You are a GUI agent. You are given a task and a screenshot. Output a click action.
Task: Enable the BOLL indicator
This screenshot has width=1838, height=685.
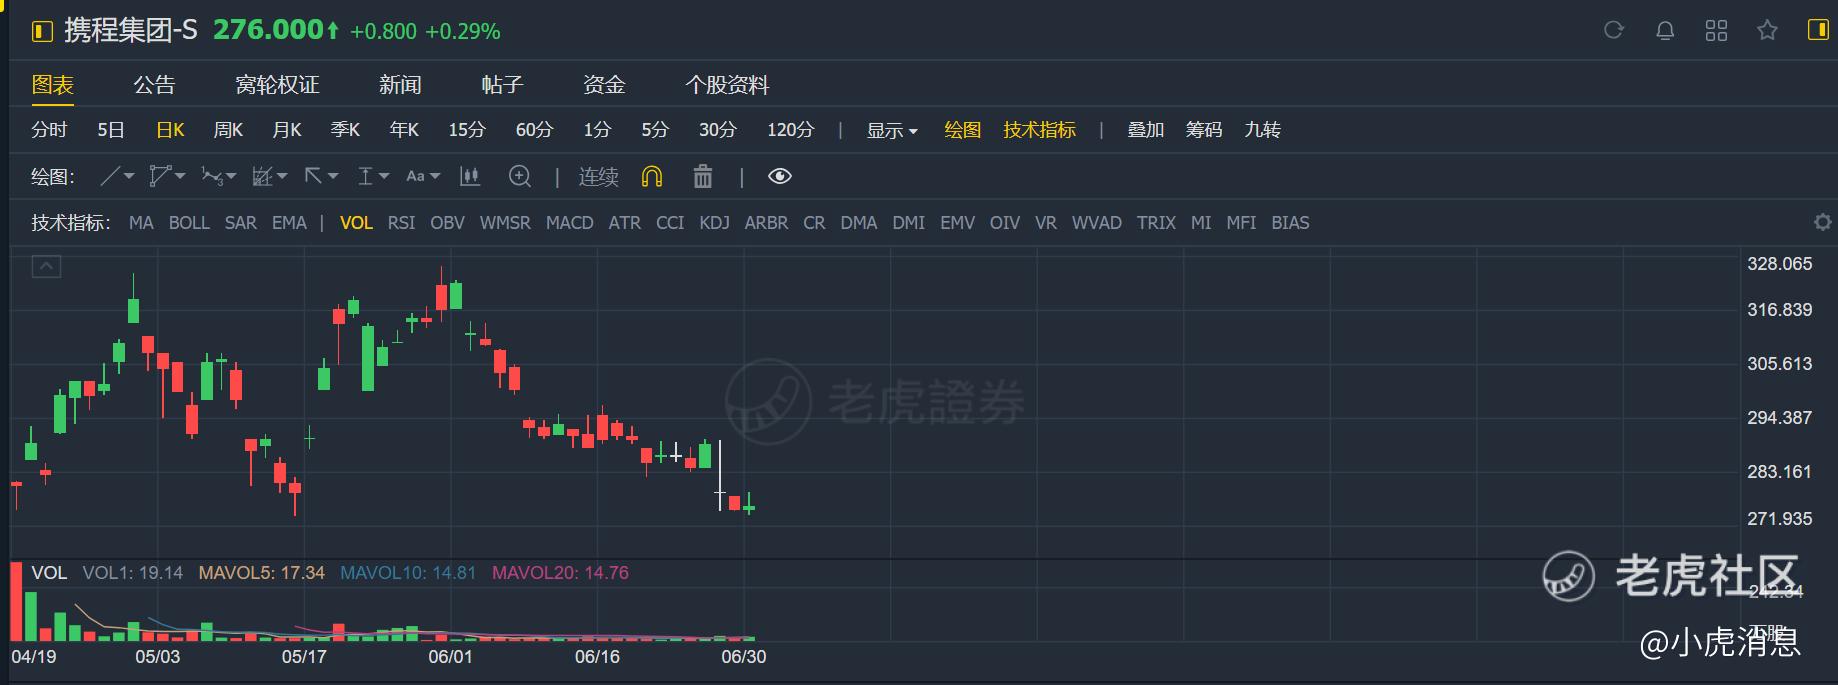pos(189,223)
